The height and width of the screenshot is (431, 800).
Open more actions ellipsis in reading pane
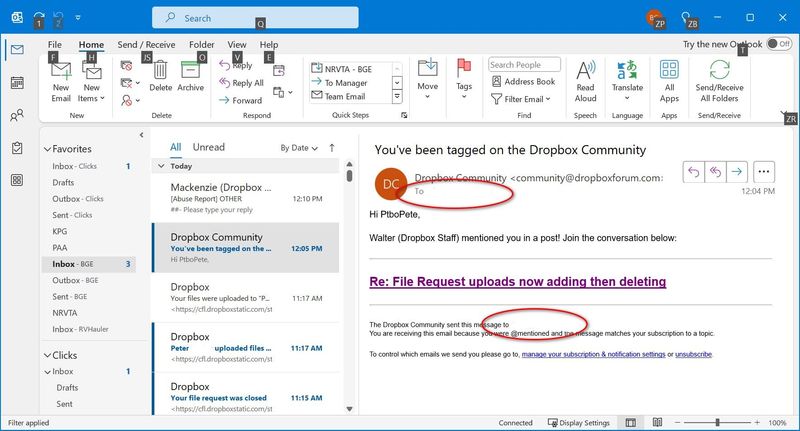(x=764, y=172)
